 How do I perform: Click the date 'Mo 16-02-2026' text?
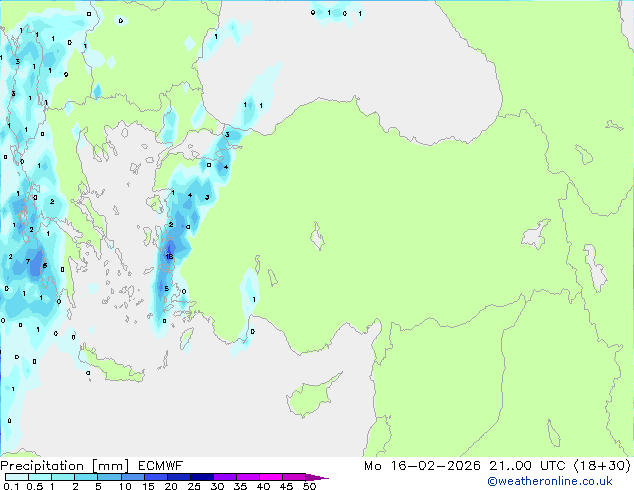point(422,466)
